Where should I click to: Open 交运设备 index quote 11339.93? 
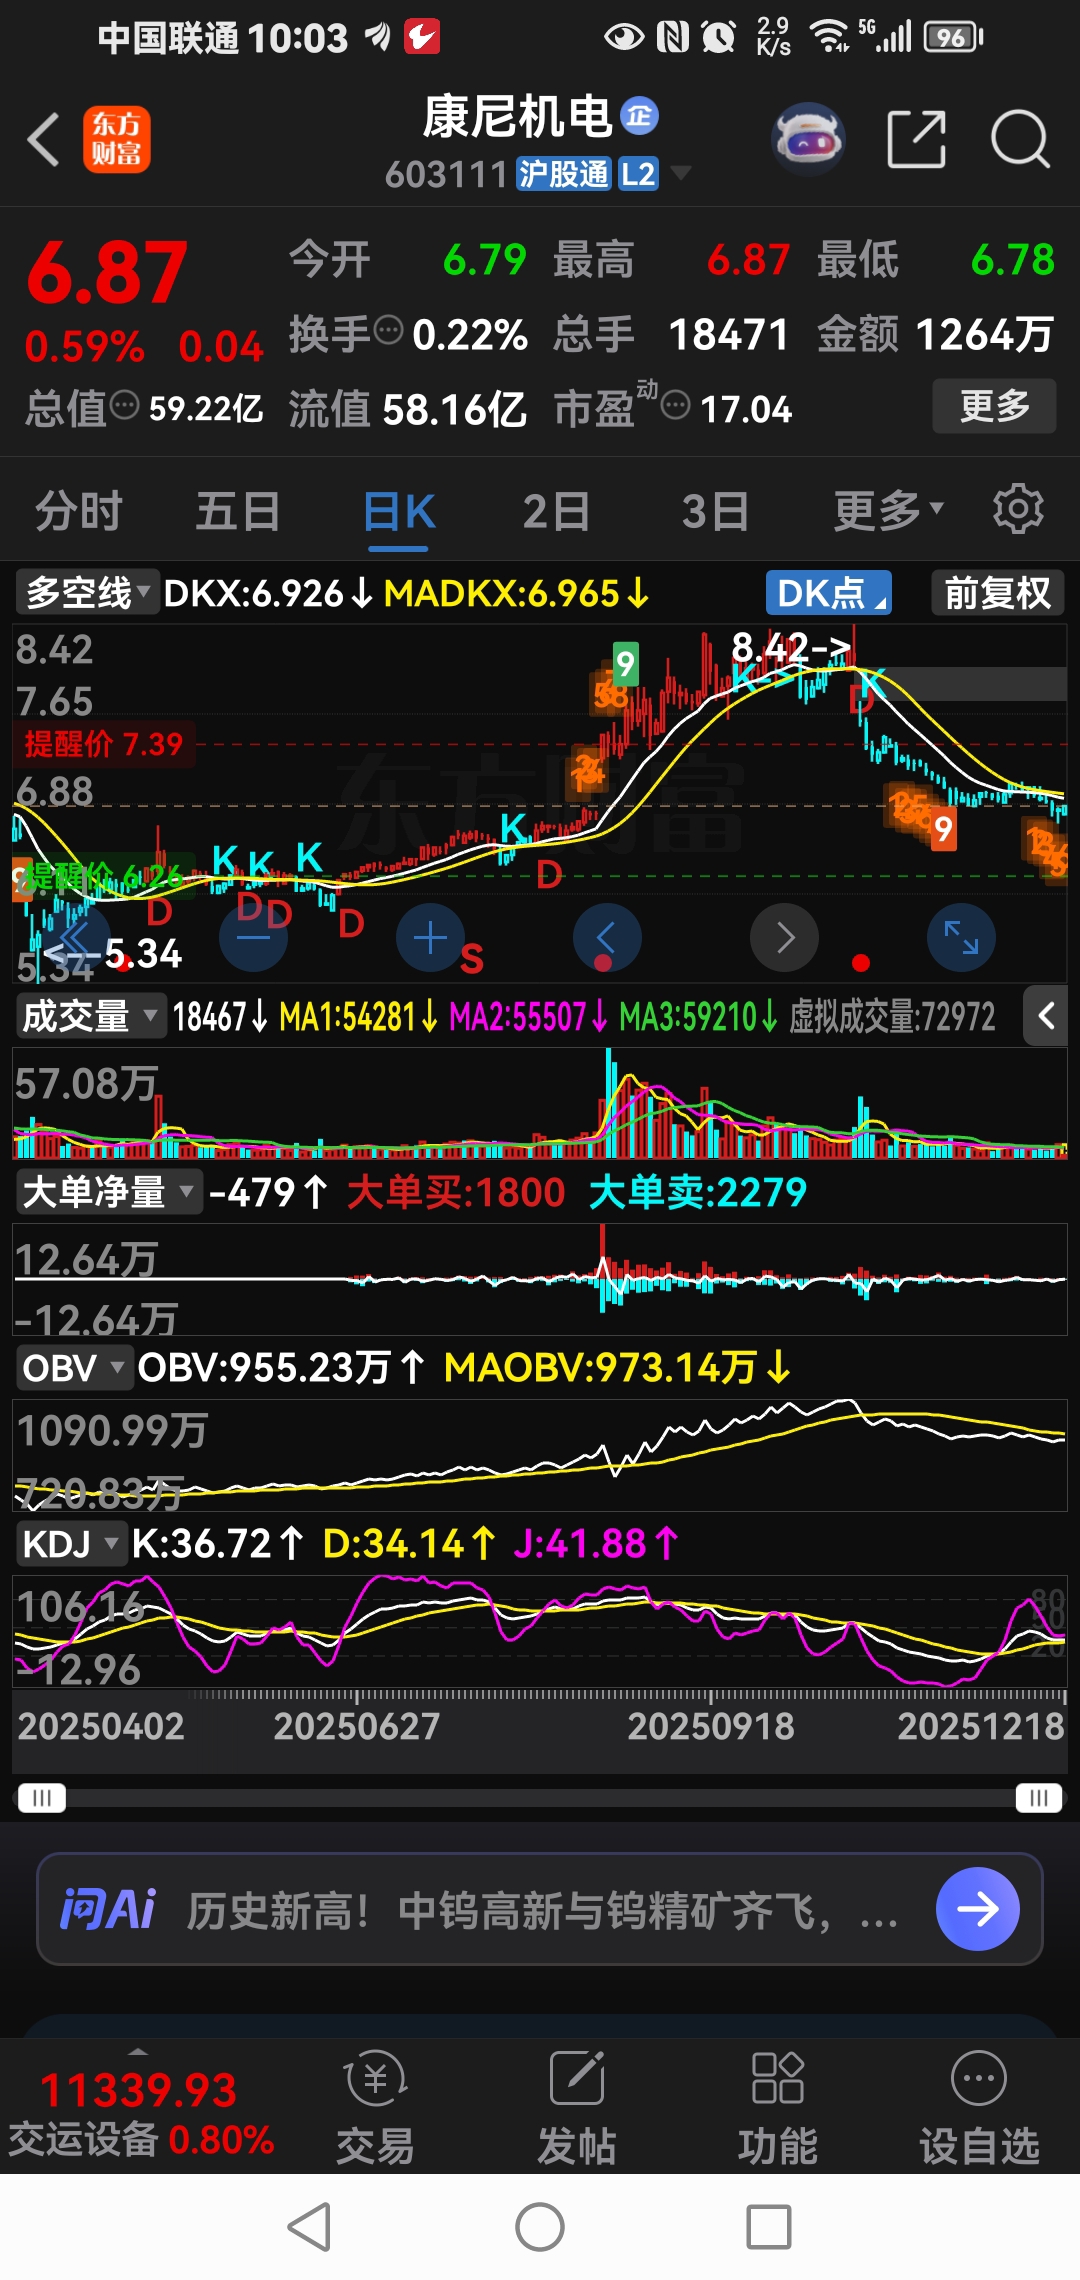click(140, 2113)
